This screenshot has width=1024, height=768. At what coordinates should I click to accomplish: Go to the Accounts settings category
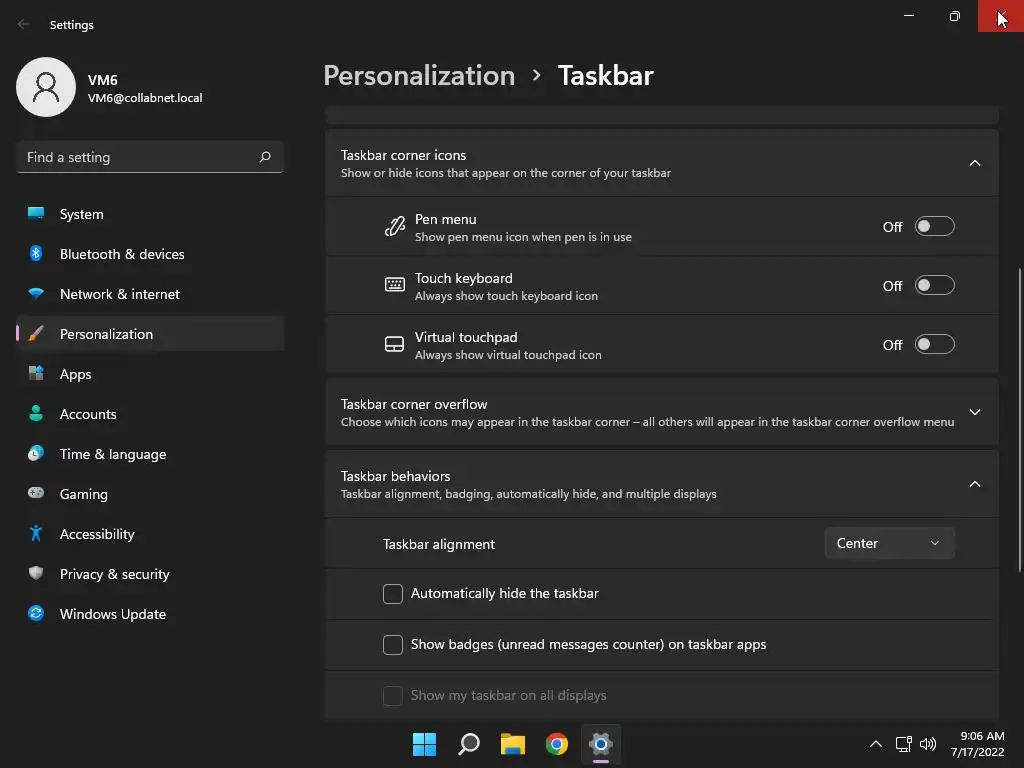click(x=88, y=414)
